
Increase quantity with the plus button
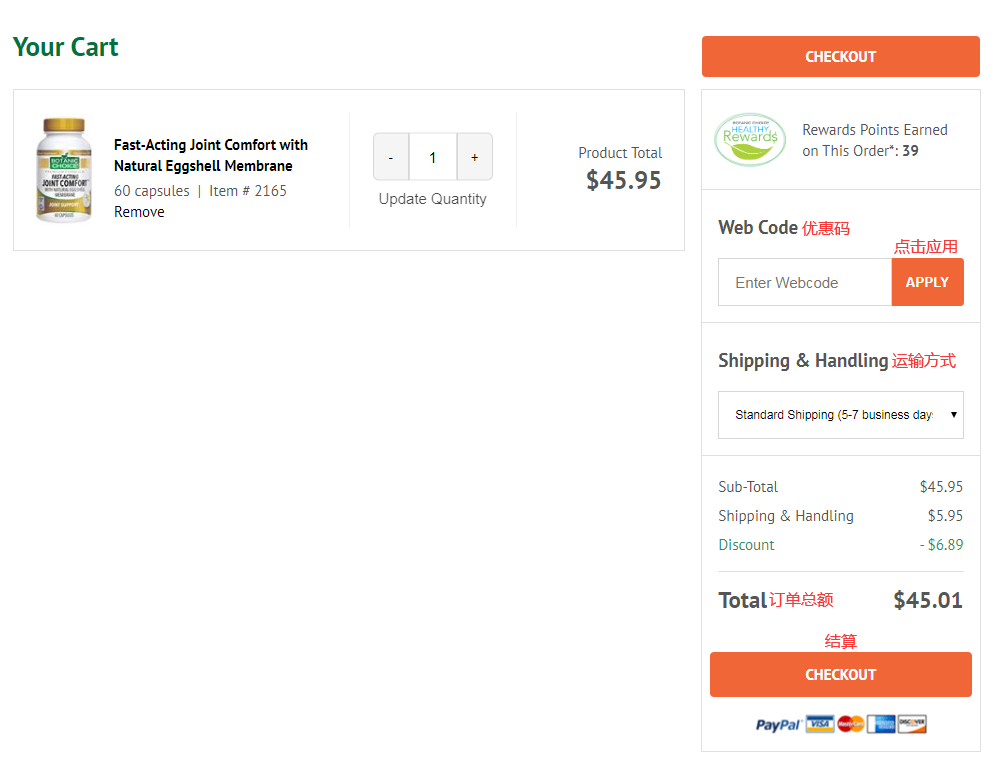[x=474, y=157]
